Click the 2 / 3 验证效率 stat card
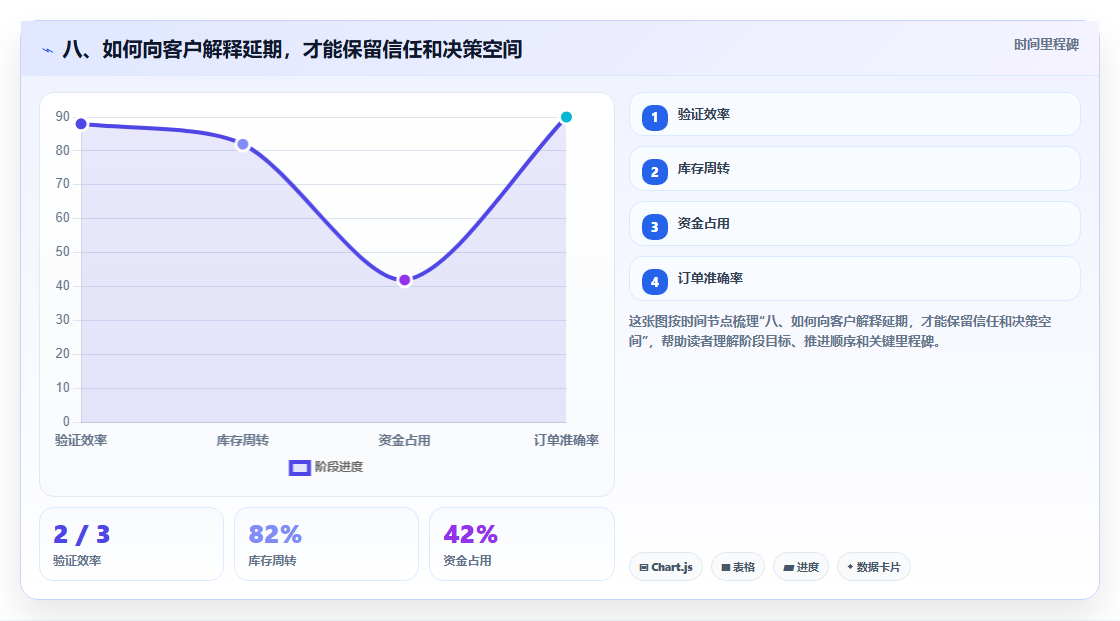1120x621 pixels. point(131,544)
